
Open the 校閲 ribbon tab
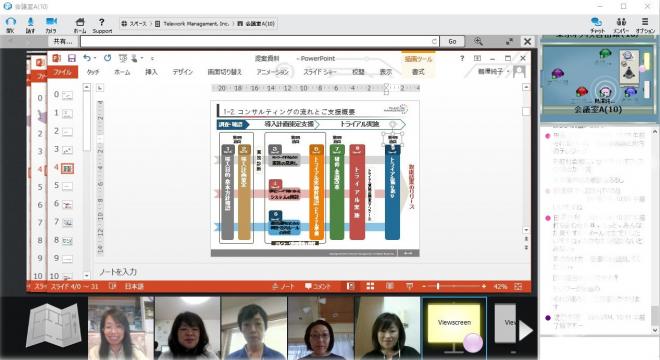358,72
